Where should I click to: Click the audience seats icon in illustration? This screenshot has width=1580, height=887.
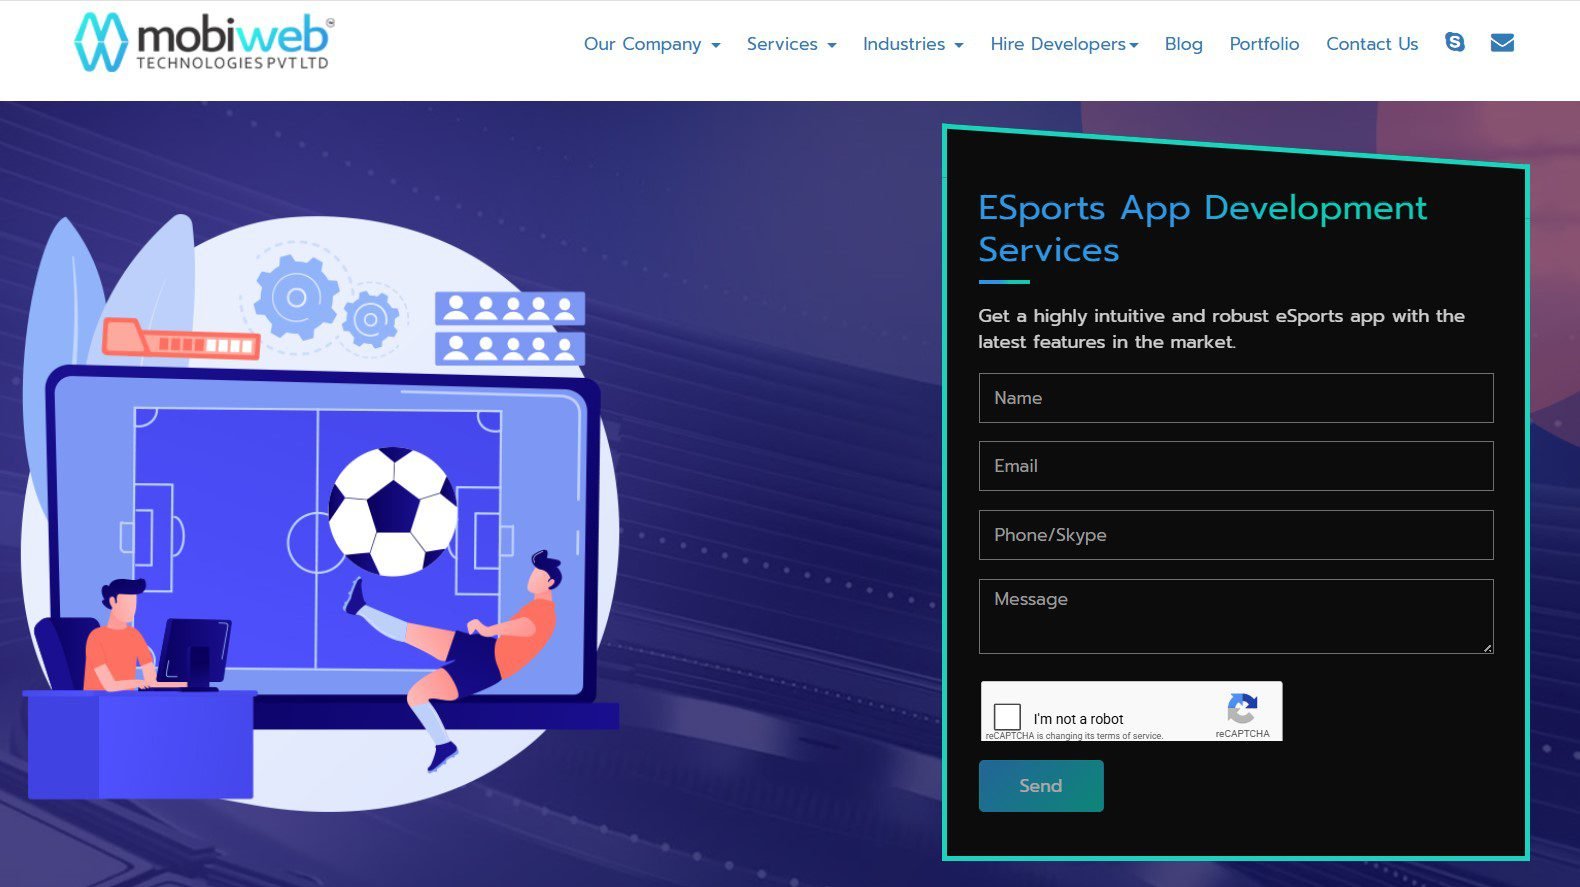[x=510, y=328]
